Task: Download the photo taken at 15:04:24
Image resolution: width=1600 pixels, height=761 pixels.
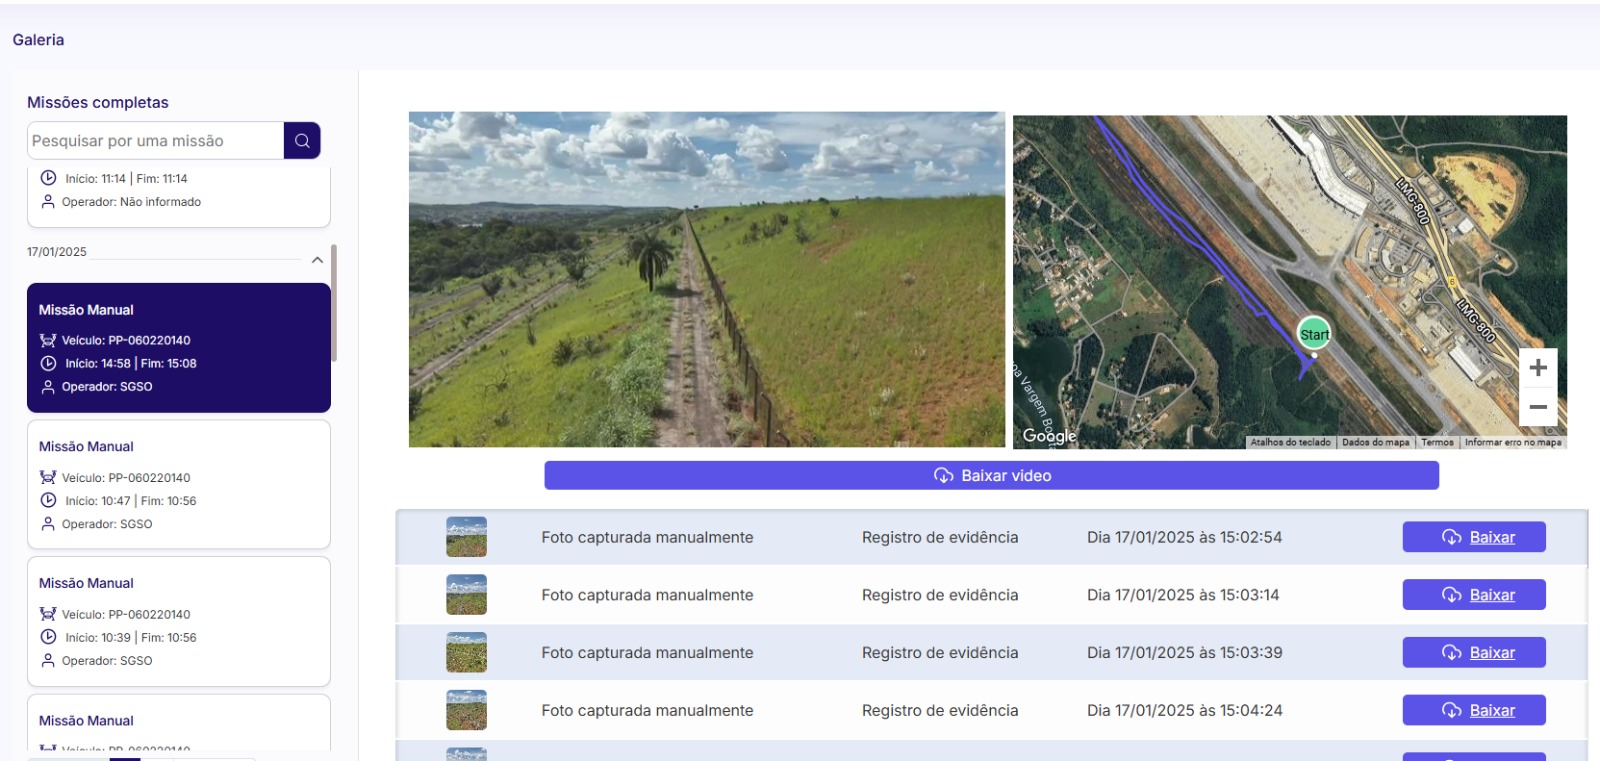Action: point(1473,710)
